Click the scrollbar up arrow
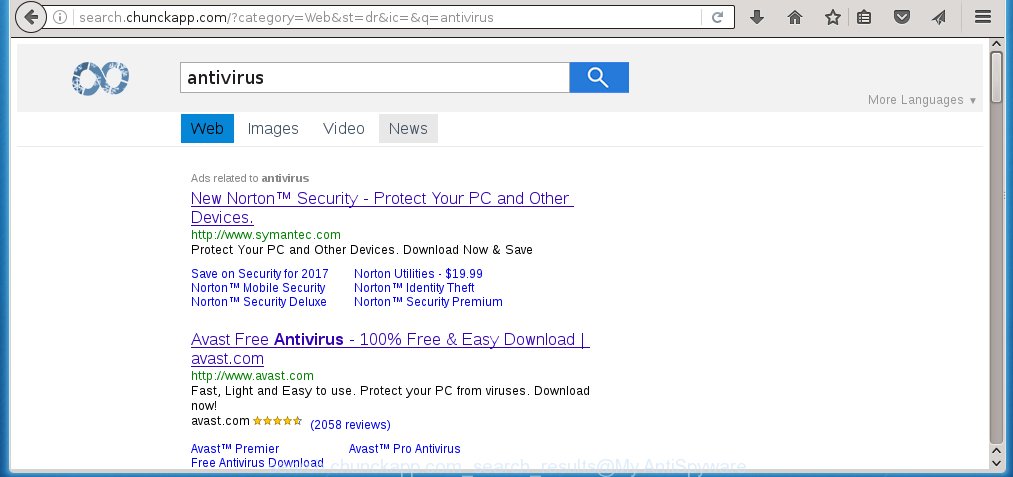The height and width of the screenshot is (477, 1013). pos(997,44)
